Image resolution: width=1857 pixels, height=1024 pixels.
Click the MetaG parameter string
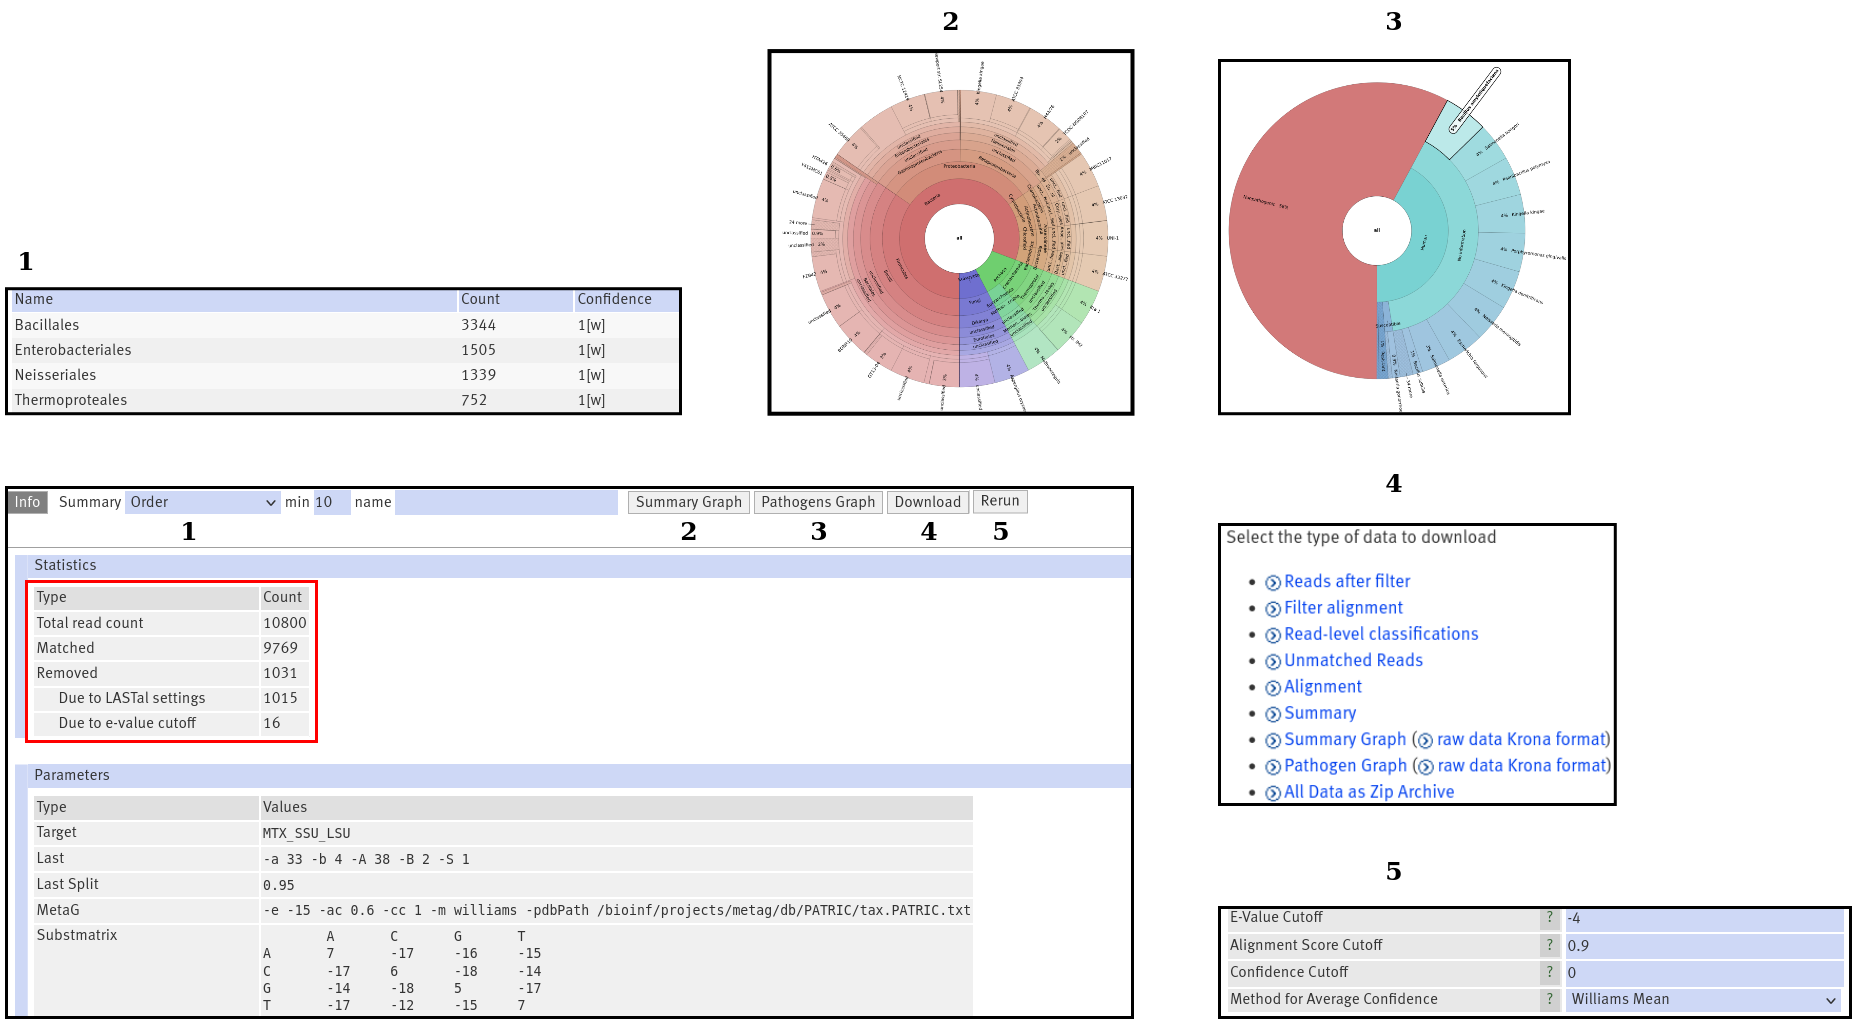[x=616, y=910]
